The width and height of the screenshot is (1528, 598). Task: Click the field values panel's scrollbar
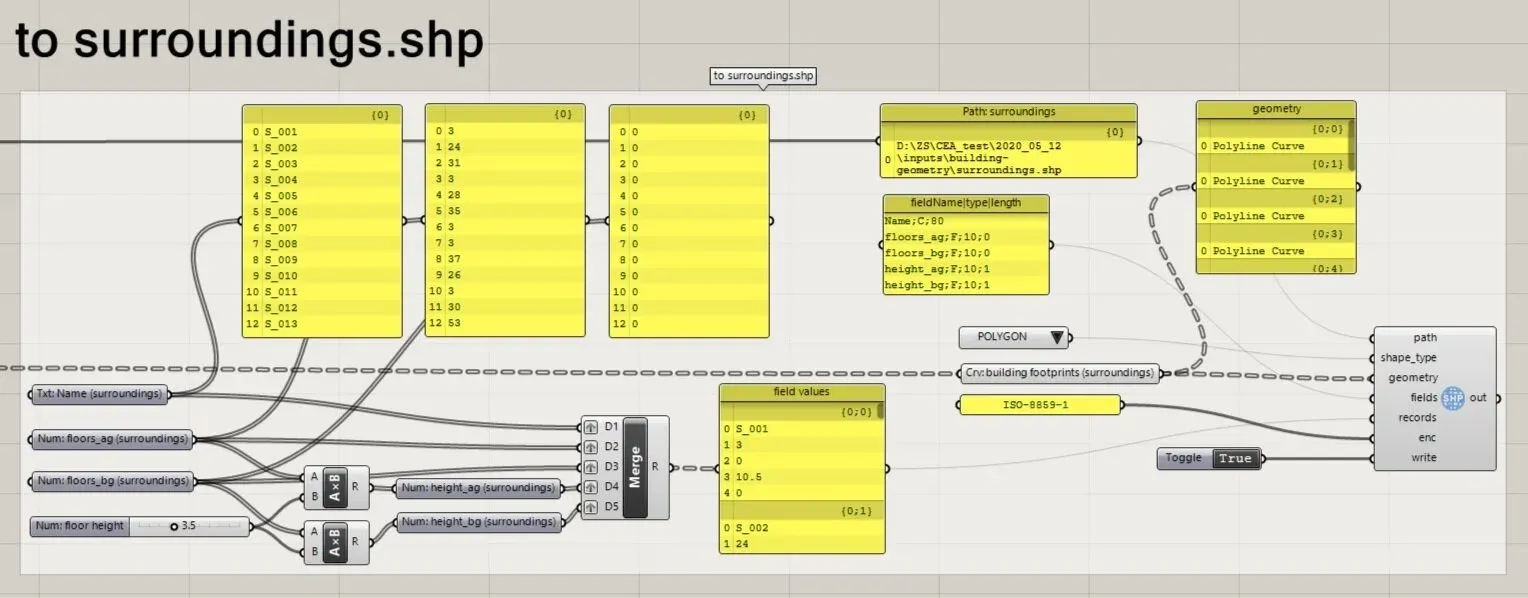[x=881, y=410]
